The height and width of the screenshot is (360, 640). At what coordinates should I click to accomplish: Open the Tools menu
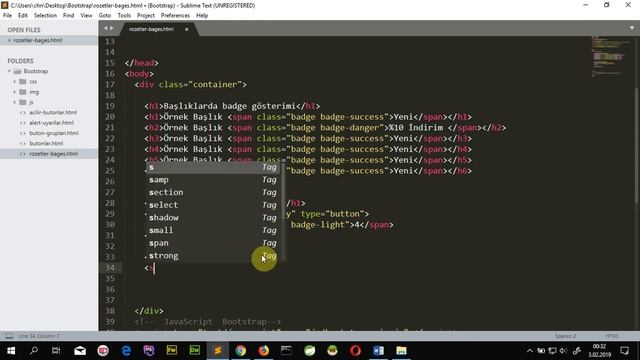pos(124,16)
